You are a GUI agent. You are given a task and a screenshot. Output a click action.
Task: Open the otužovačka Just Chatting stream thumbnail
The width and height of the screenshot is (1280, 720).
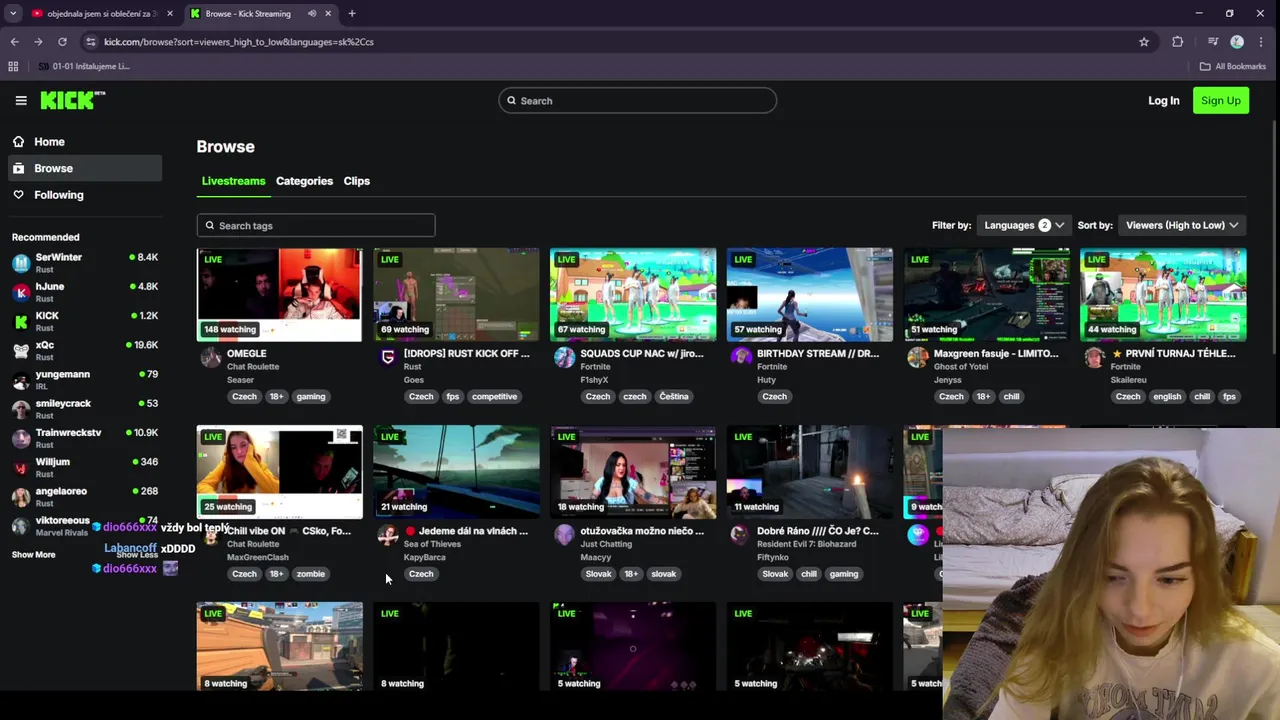pos(633,472)
